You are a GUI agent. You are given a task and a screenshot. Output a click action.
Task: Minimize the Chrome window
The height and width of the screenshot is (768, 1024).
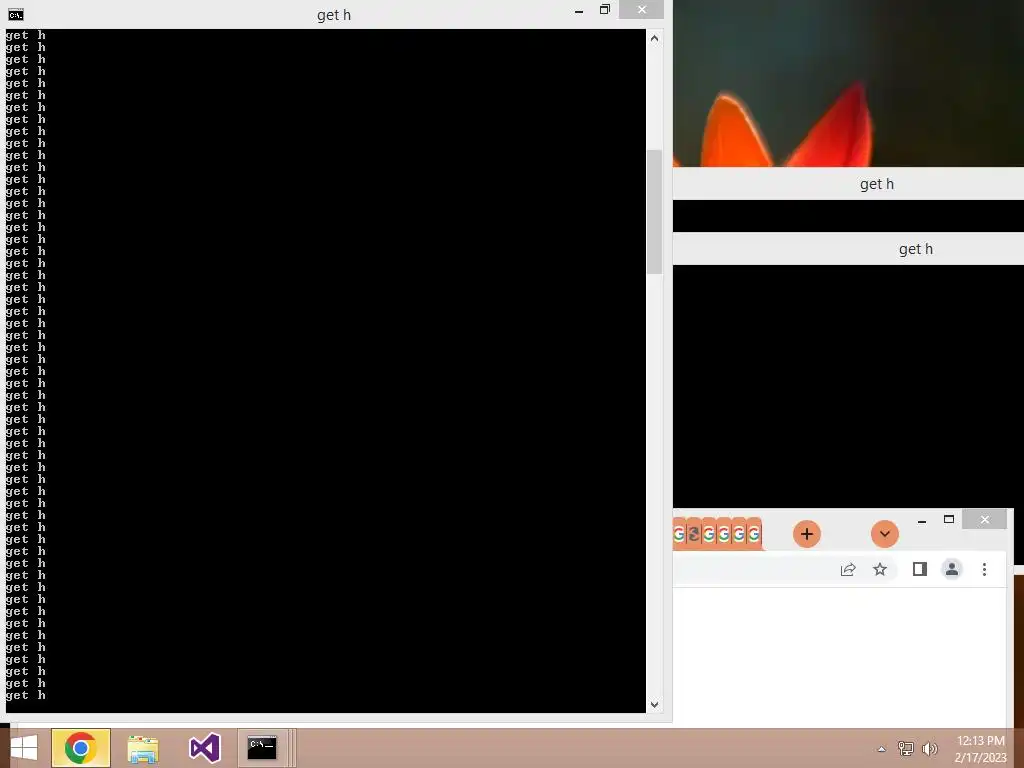(x=921, y=520)
